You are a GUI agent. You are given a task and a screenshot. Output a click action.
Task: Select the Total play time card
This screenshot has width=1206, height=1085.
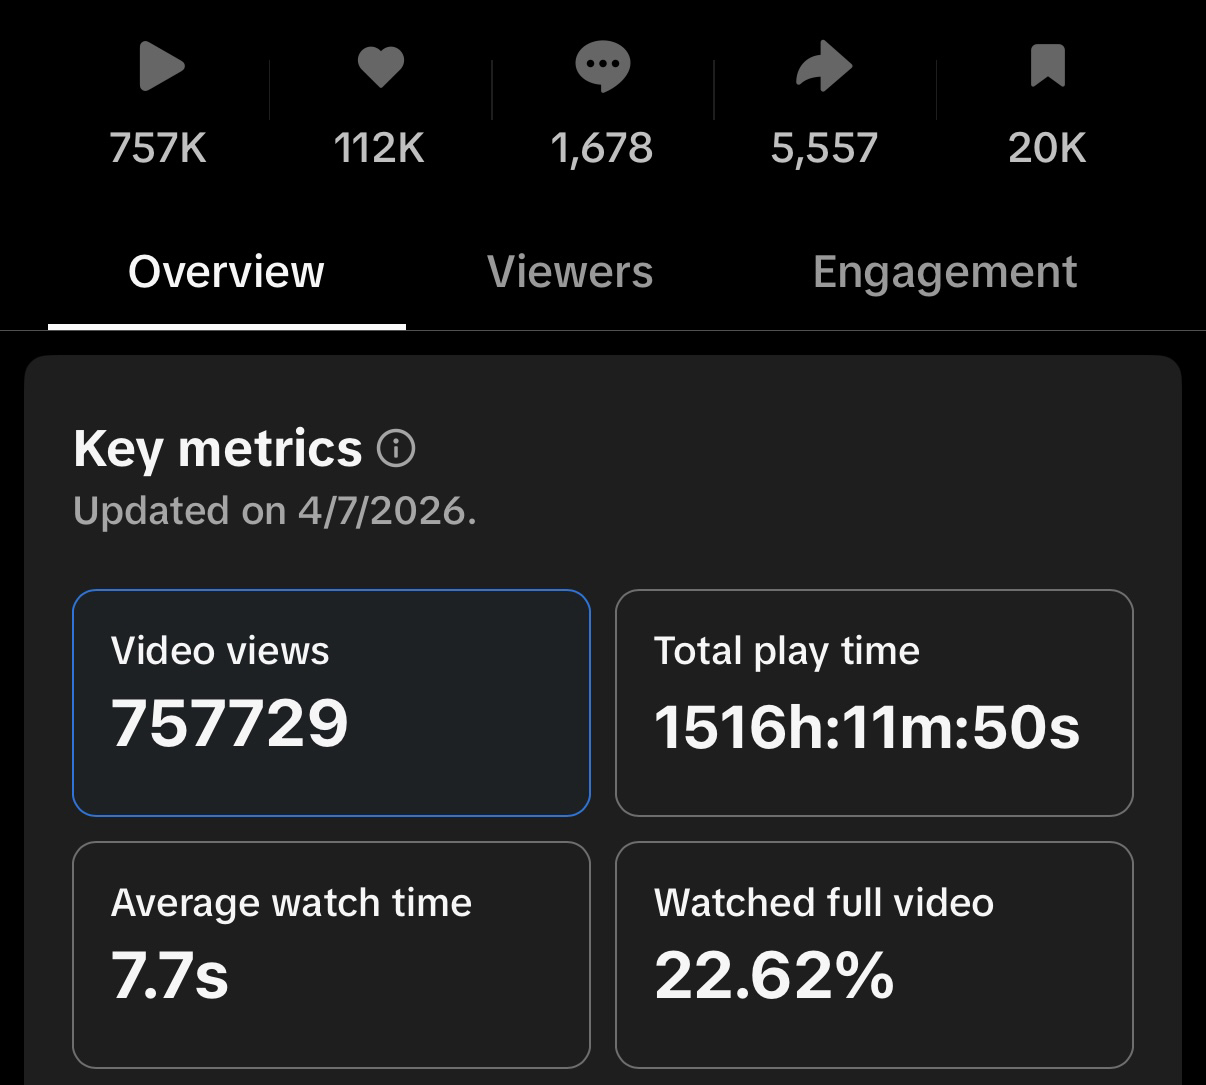[x=874, y=703]
